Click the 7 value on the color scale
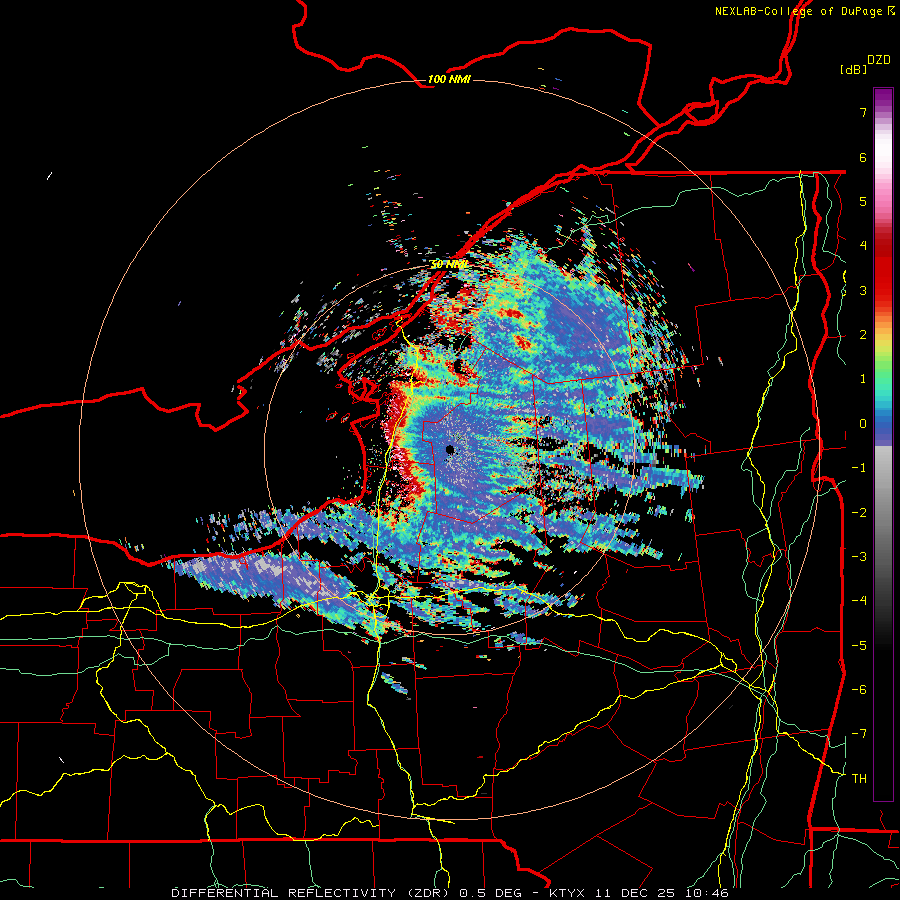The width and height of the screenshot is (900, 900). coord(863,112)
